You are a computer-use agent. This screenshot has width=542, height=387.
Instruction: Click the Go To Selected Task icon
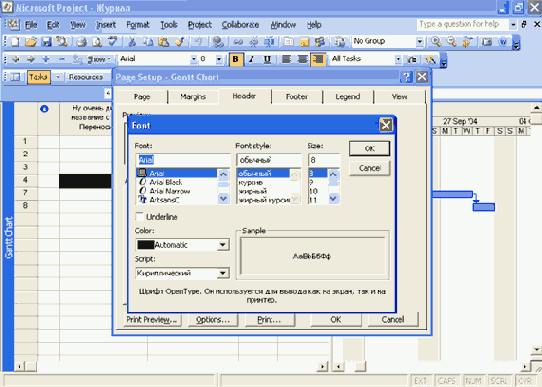coord(467,42)
